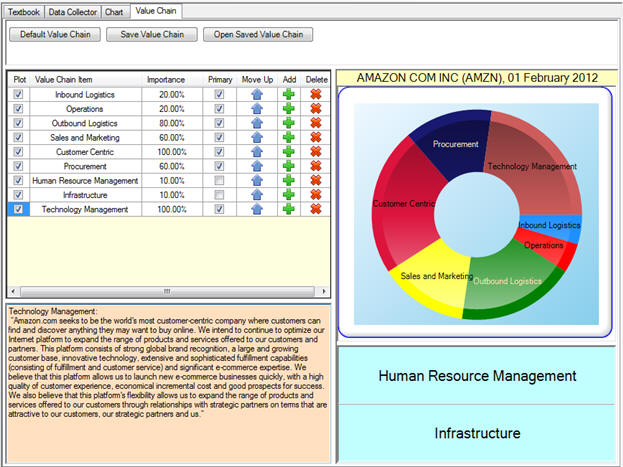Image resolution: width=623 pixels, height=467 pixels.
Task: Add item after Infrastructure row
Action: coord(289,194)
